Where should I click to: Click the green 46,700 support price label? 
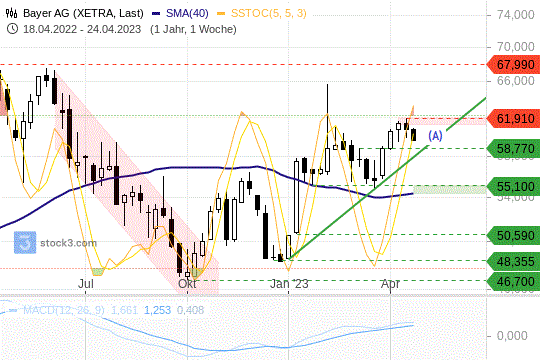(514, 281)
